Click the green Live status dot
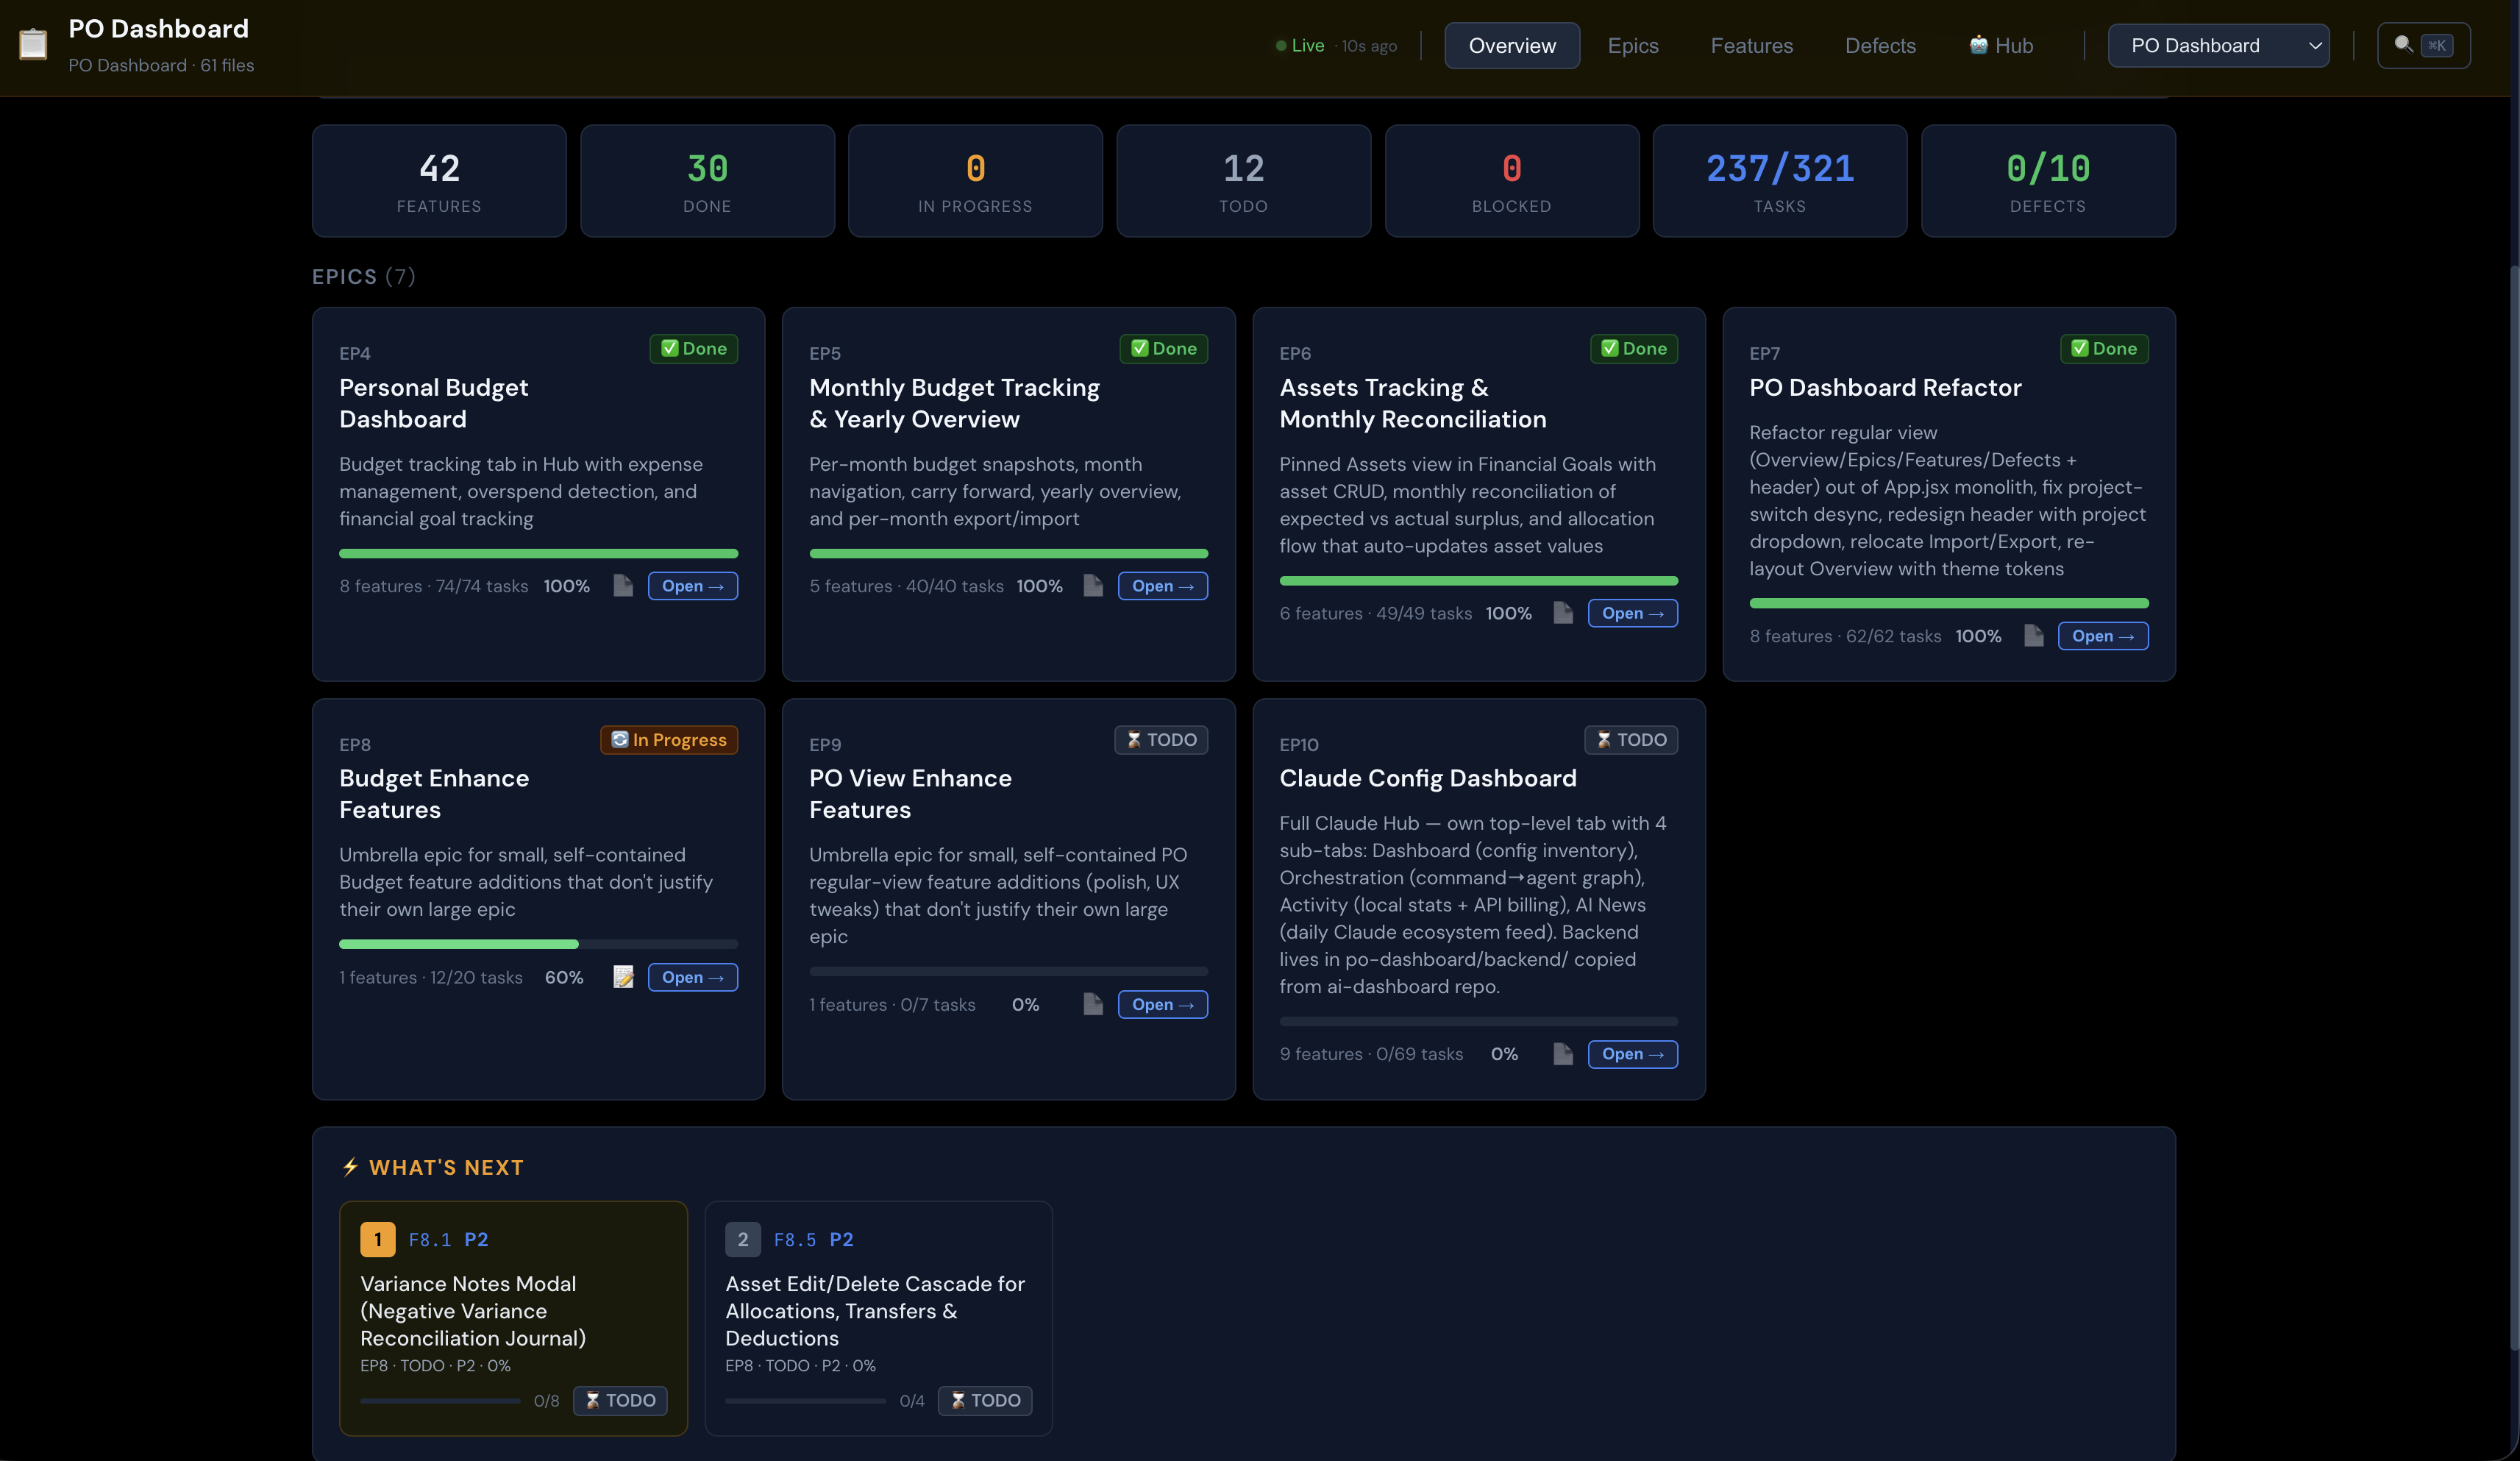The width and height of the screenshot is (2520, 1461). tap(1280, 46)
